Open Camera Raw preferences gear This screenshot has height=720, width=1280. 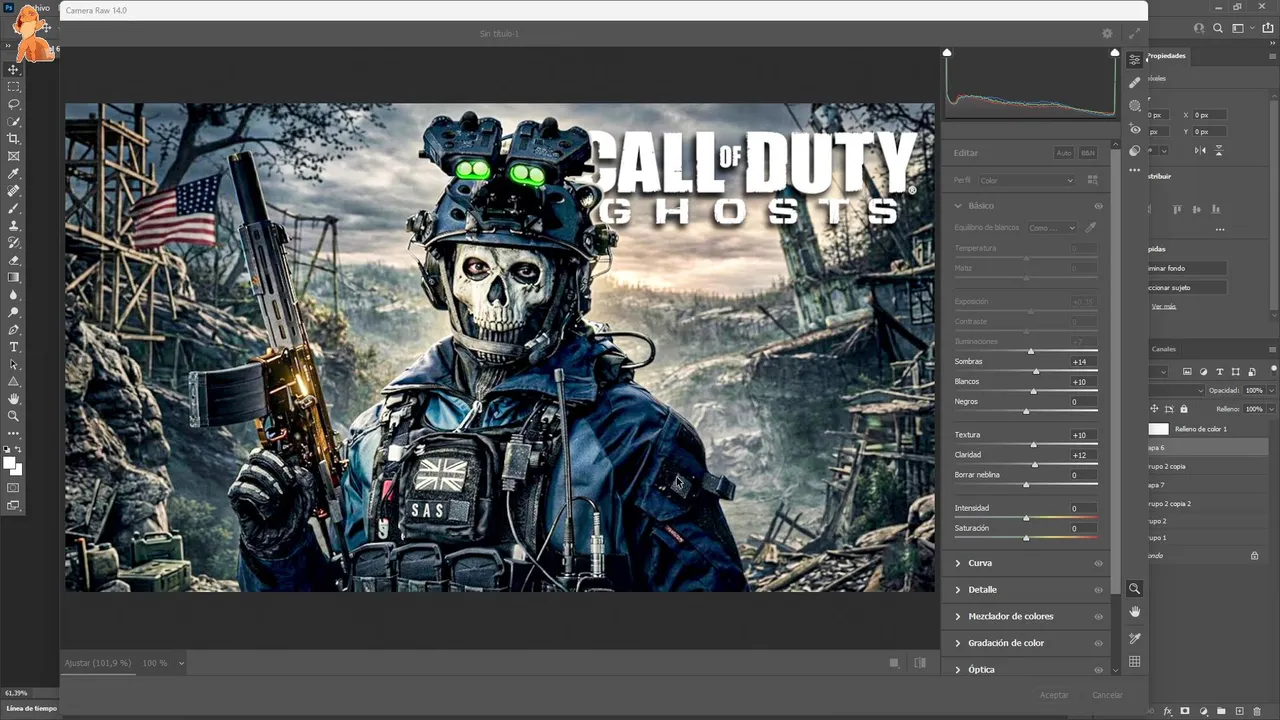point(1107,33)
